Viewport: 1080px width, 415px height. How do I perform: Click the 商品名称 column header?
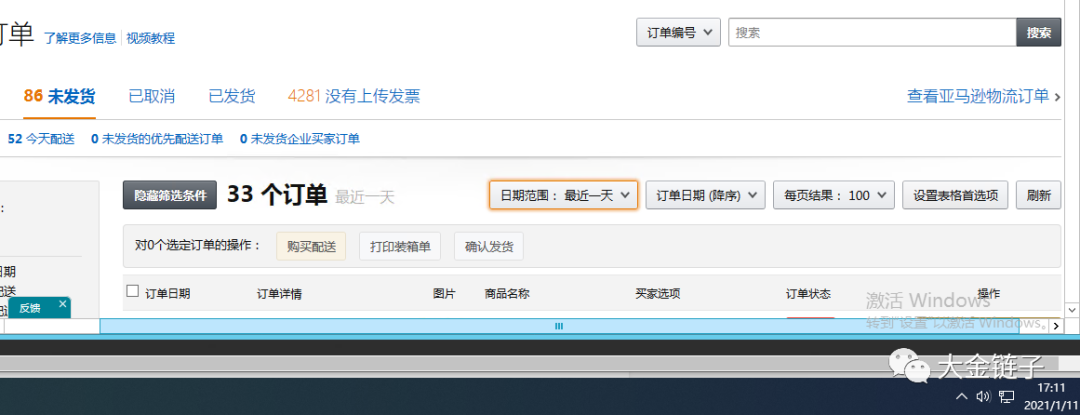[507, 294]
